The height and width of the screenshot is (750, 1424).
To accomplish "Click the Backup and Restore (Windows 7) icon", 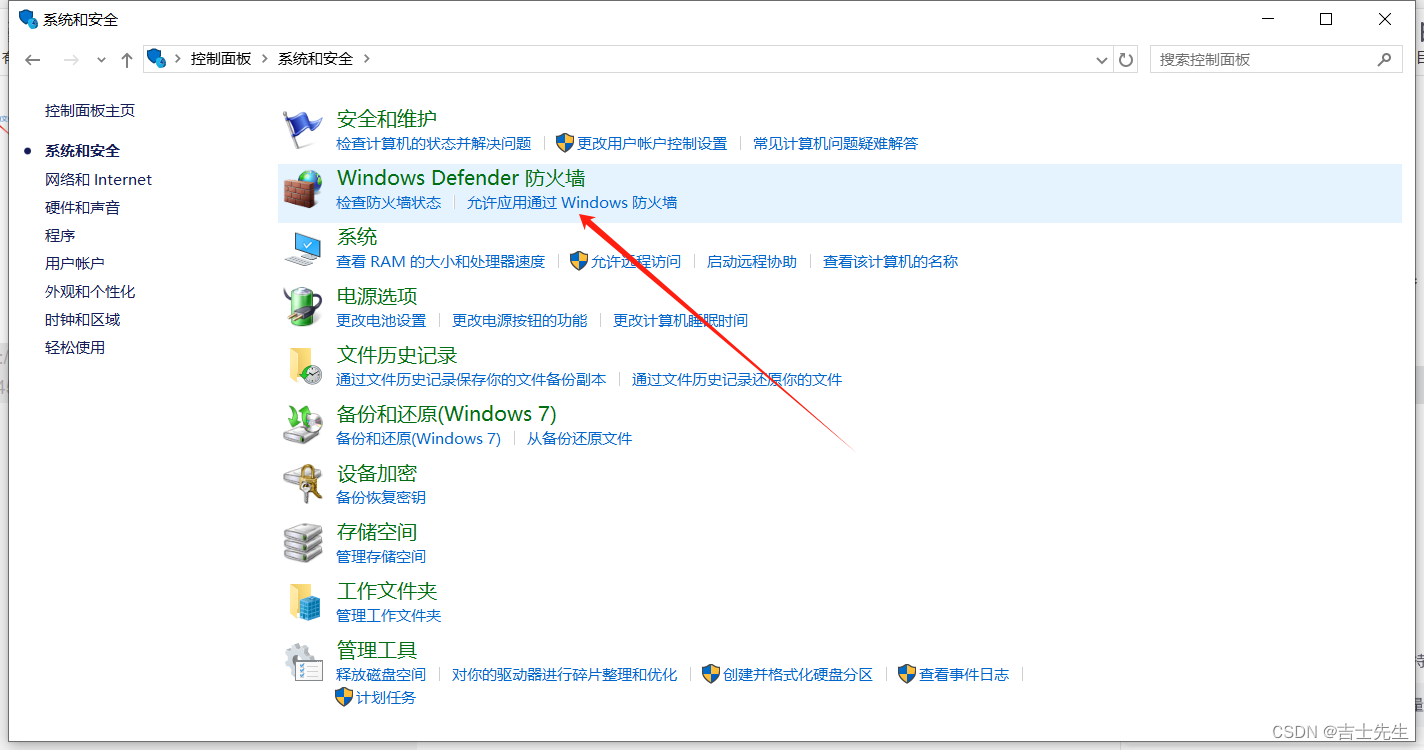I will (303, 425).
